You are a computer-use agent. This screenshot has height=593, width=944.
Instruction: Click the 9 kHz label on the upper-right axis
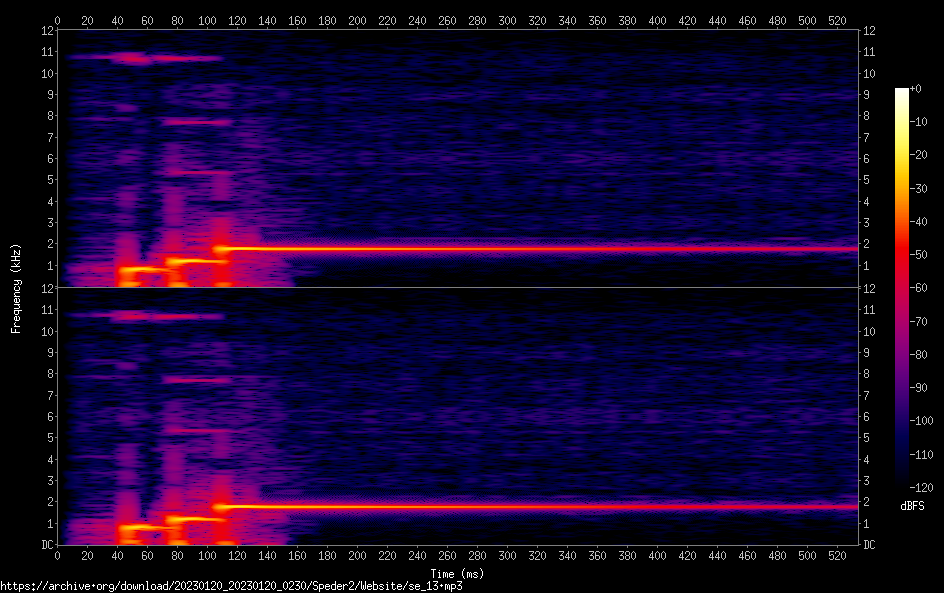coord(869,95)
